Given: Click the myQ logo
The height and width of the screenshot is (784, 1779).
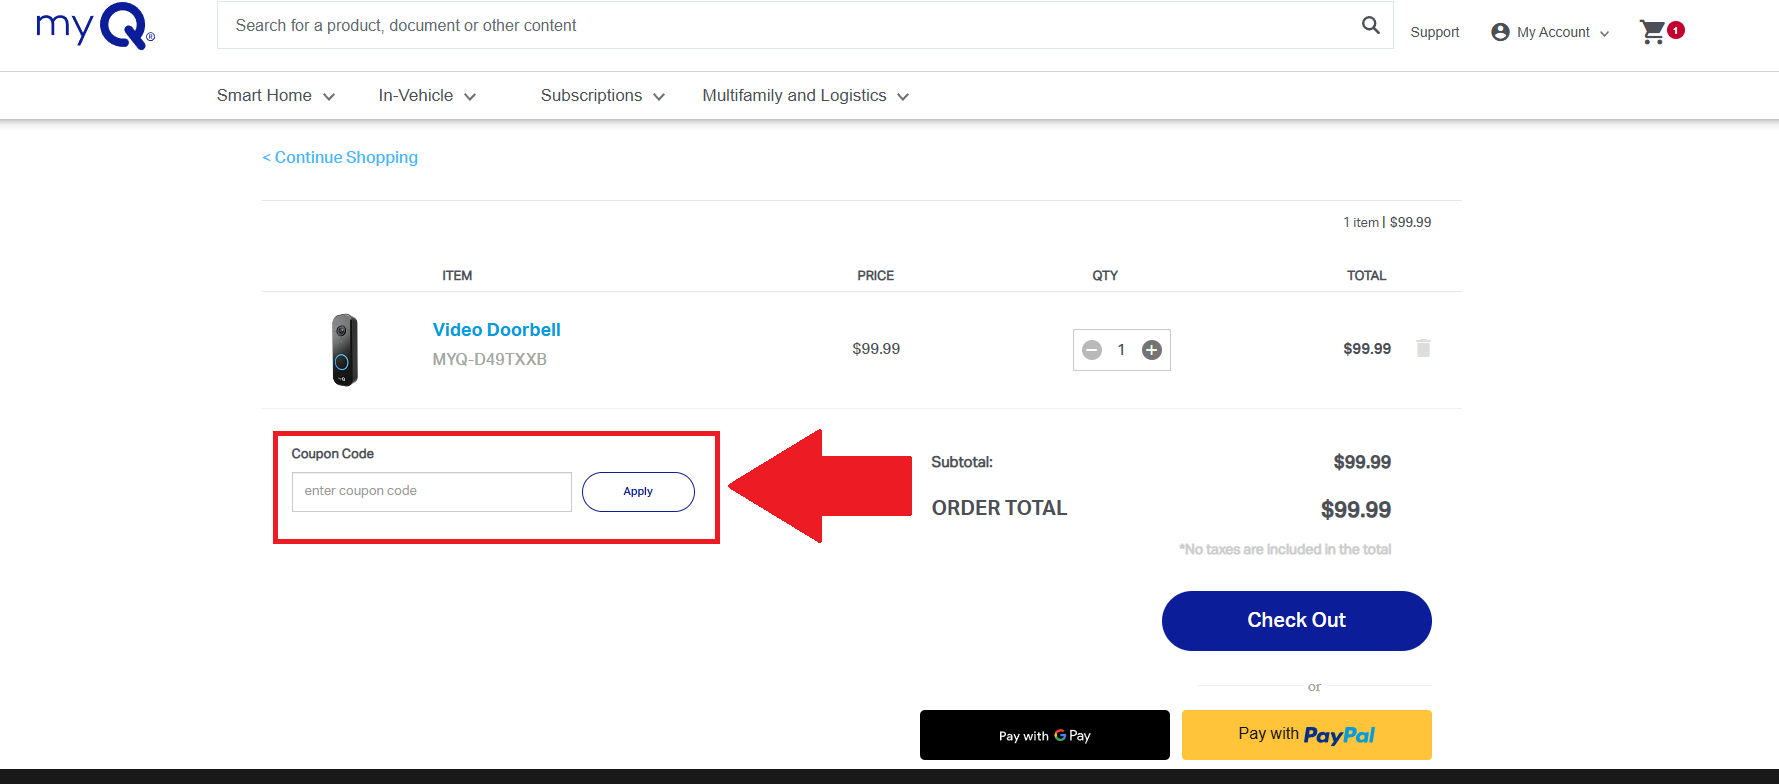Looking at the screenshot, I should point(93,28).
